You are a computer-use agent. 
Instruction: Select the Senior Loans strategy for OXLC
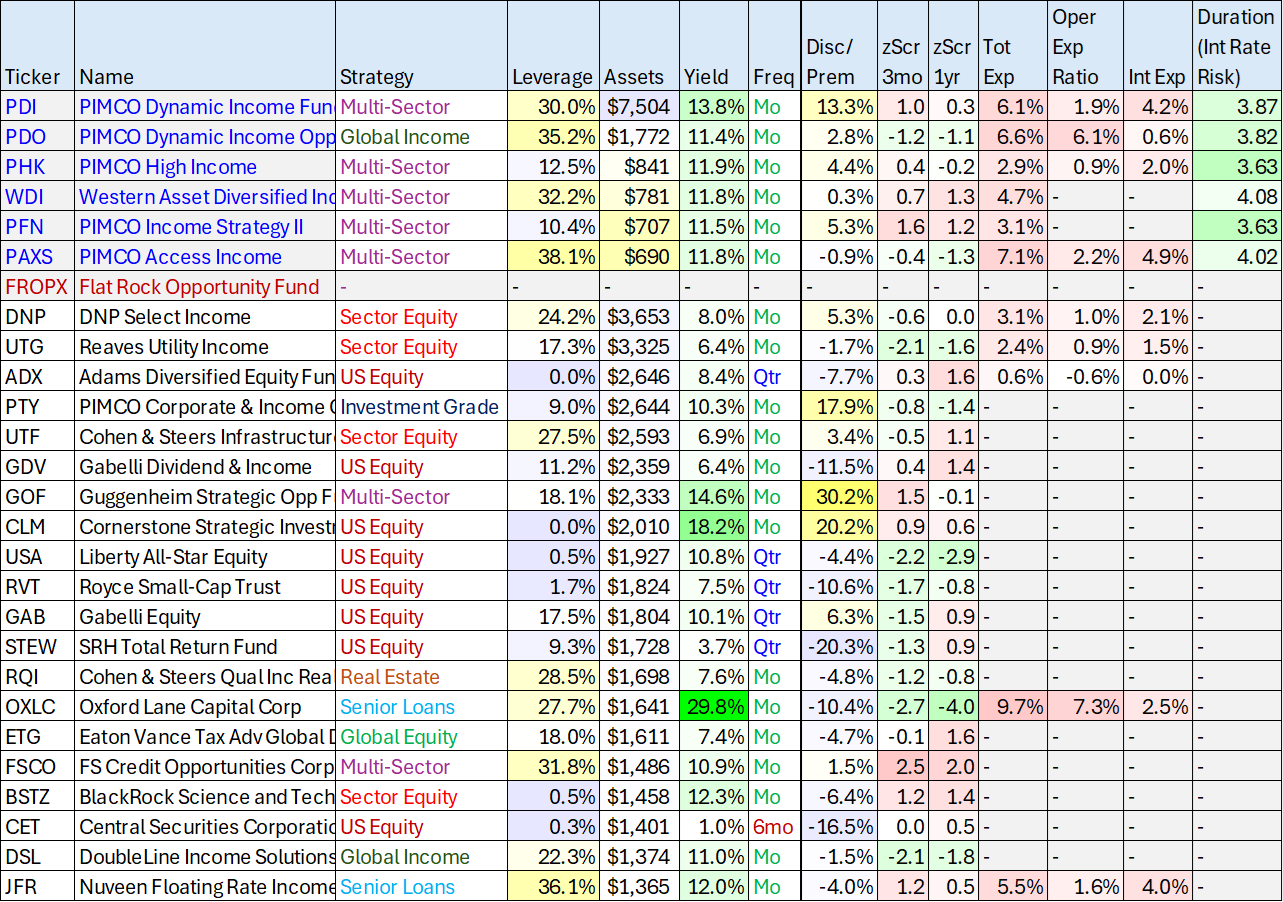421,707
